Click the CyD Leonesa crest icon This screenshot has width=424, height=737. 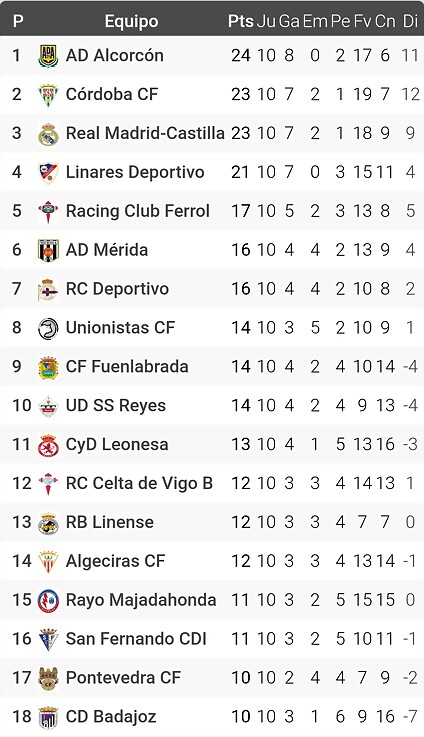(x=48, y=445)
